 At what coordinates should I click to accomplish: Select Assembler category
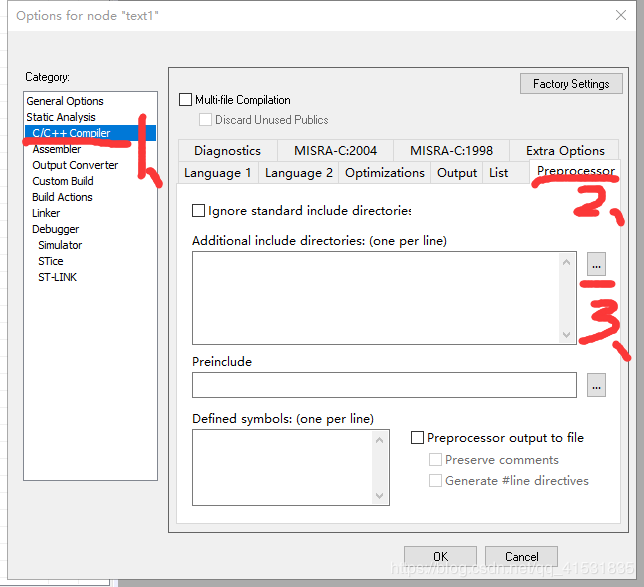coord(57,149)
